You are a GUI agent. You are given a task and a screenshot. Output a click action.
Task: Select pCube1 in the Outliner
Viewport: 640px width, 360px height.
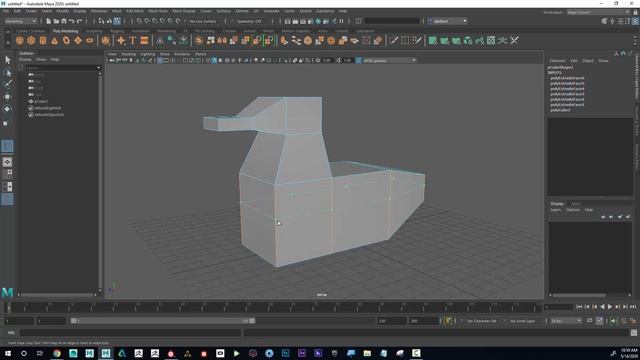41,101
